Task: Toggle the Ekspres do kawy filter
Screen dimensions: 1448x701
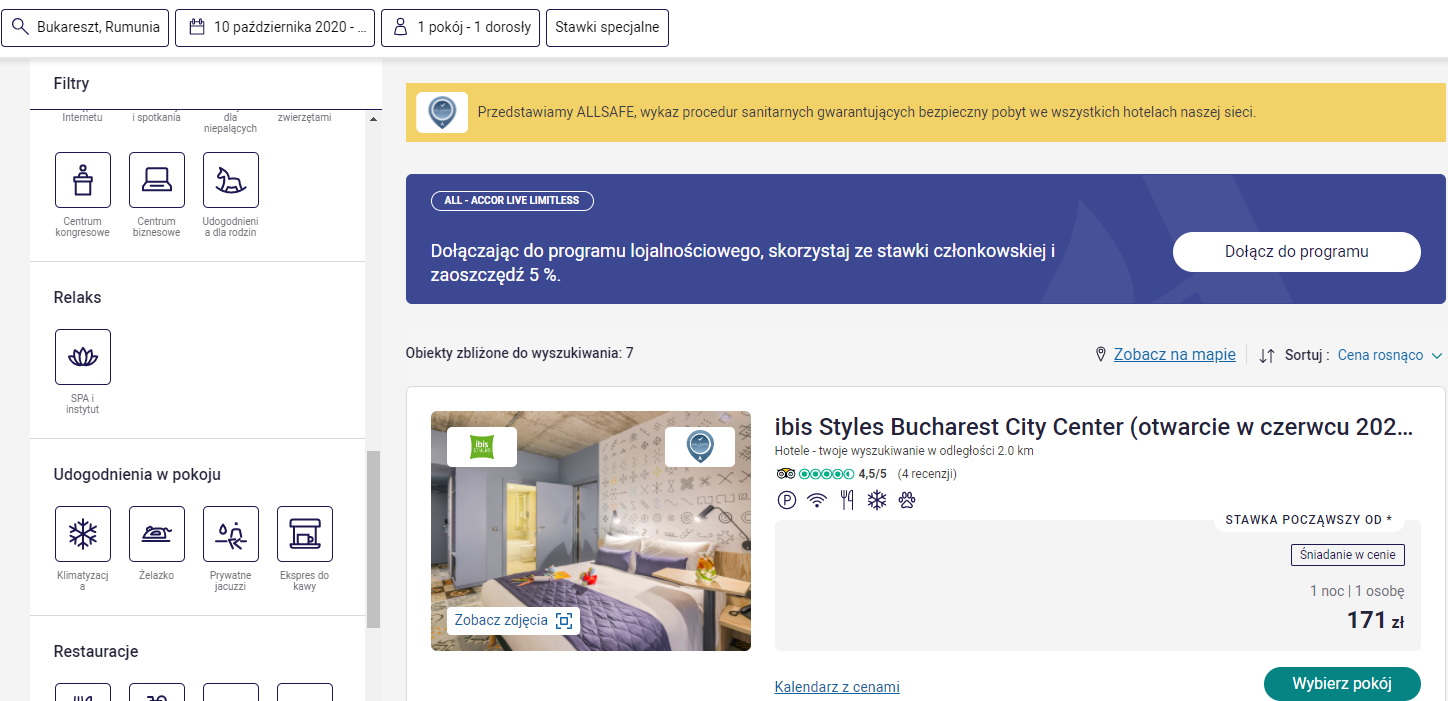Action: tap(305, 534)
